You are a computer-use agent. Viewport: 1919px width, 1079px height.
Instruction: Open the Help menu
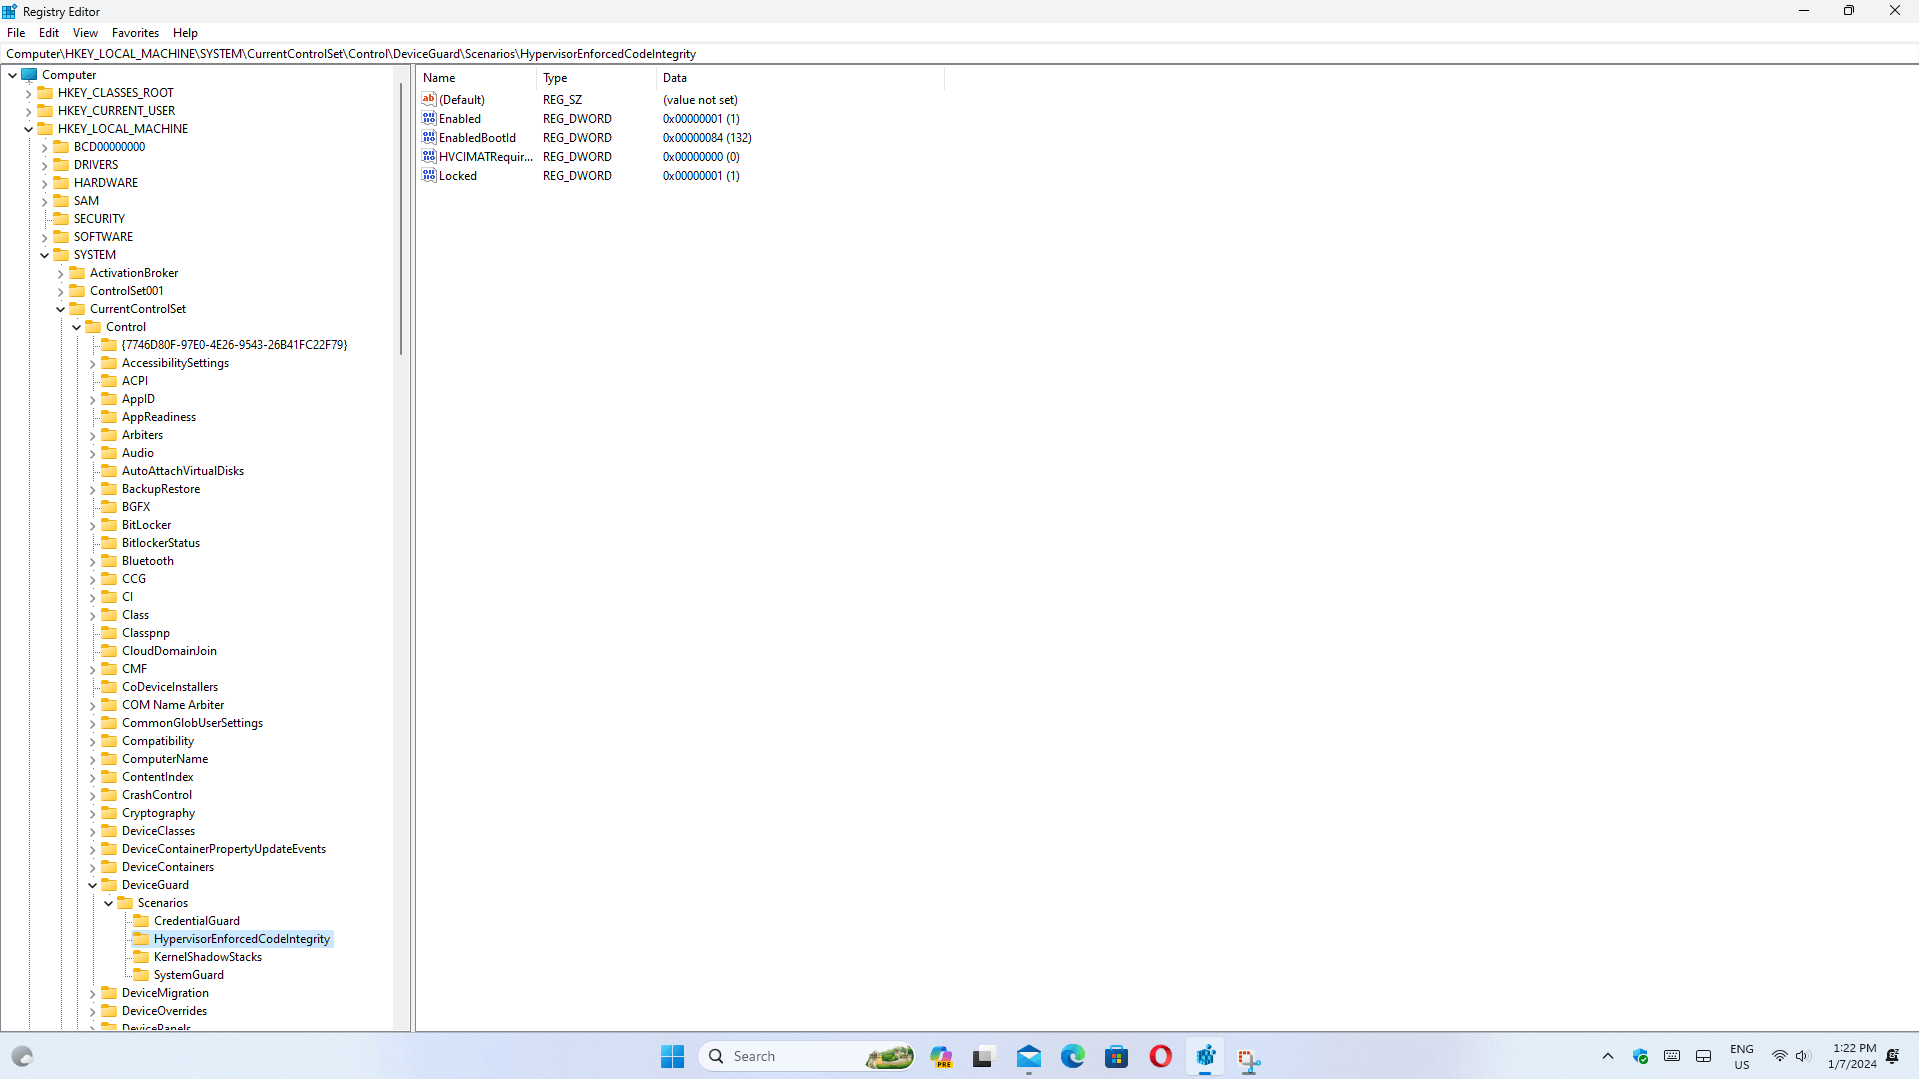tap(185, 33)
